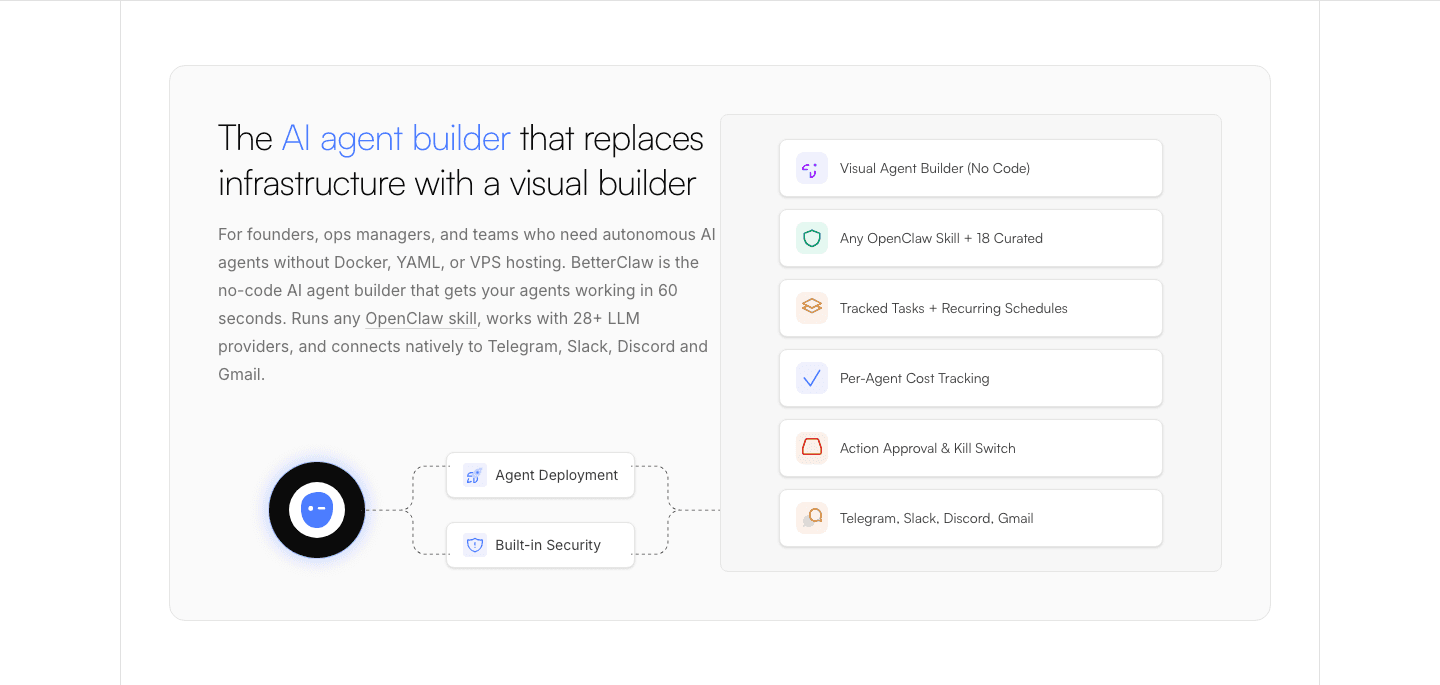Click Any OpenClaw Skill + 18 Curated text

pyautogui.click(x=941, y=238)
